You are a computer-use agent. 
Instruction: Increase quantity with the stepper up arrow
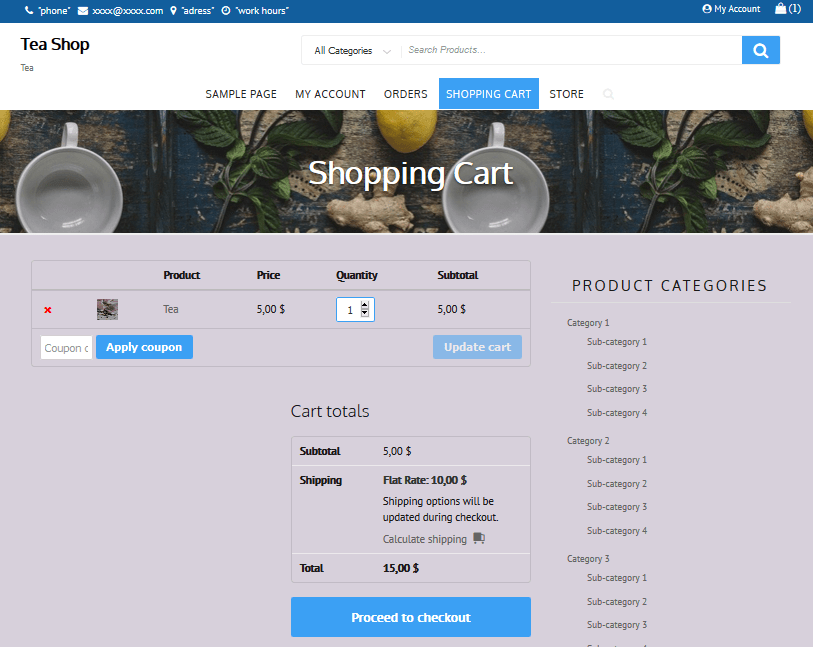pos(364,304)
